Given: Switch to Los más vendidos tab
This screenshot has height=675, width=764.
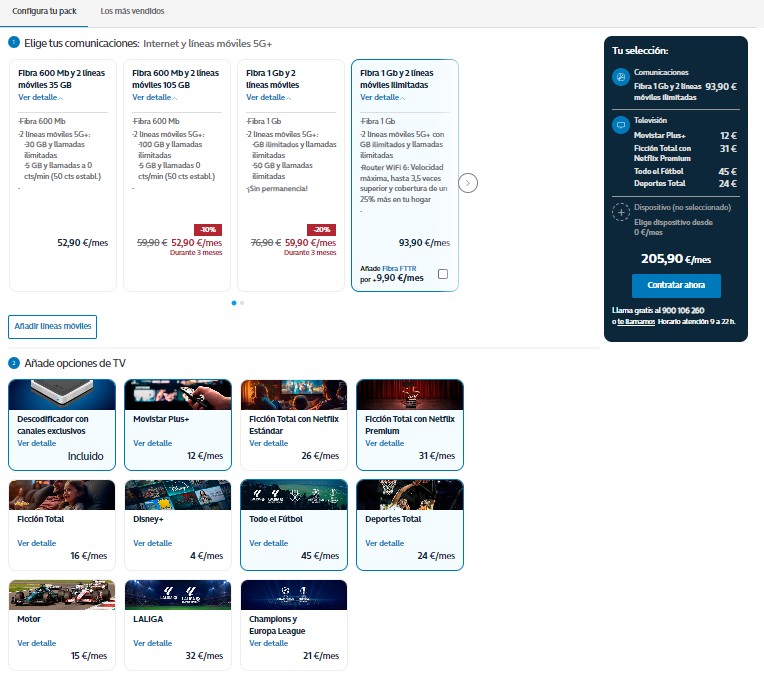Looking at the screenshot, I should pos(133,11).
